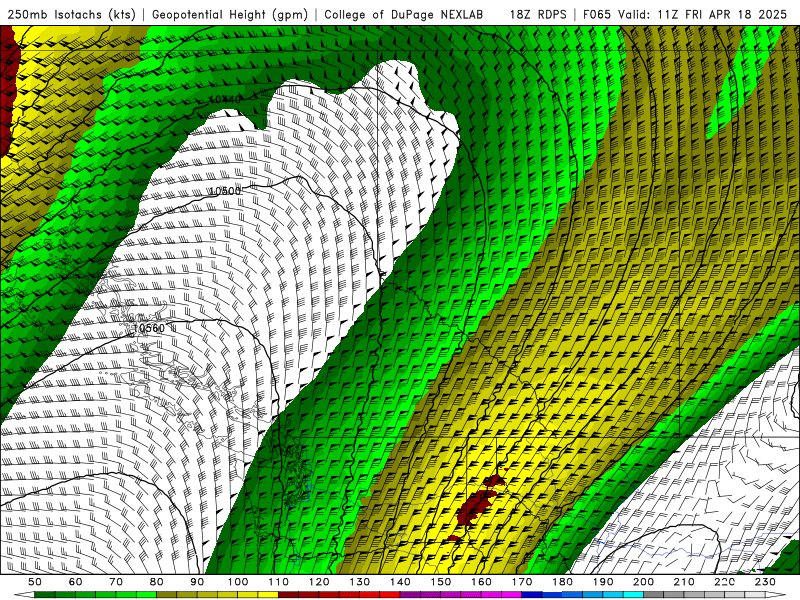Click the 10560 height contour label
800x600 pixels.
point(148,328)
